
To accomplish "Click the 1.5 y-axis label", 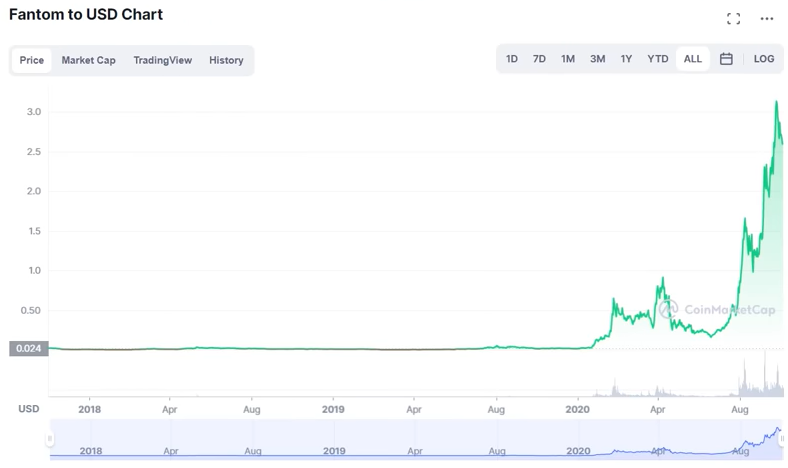I will point(34,231).
